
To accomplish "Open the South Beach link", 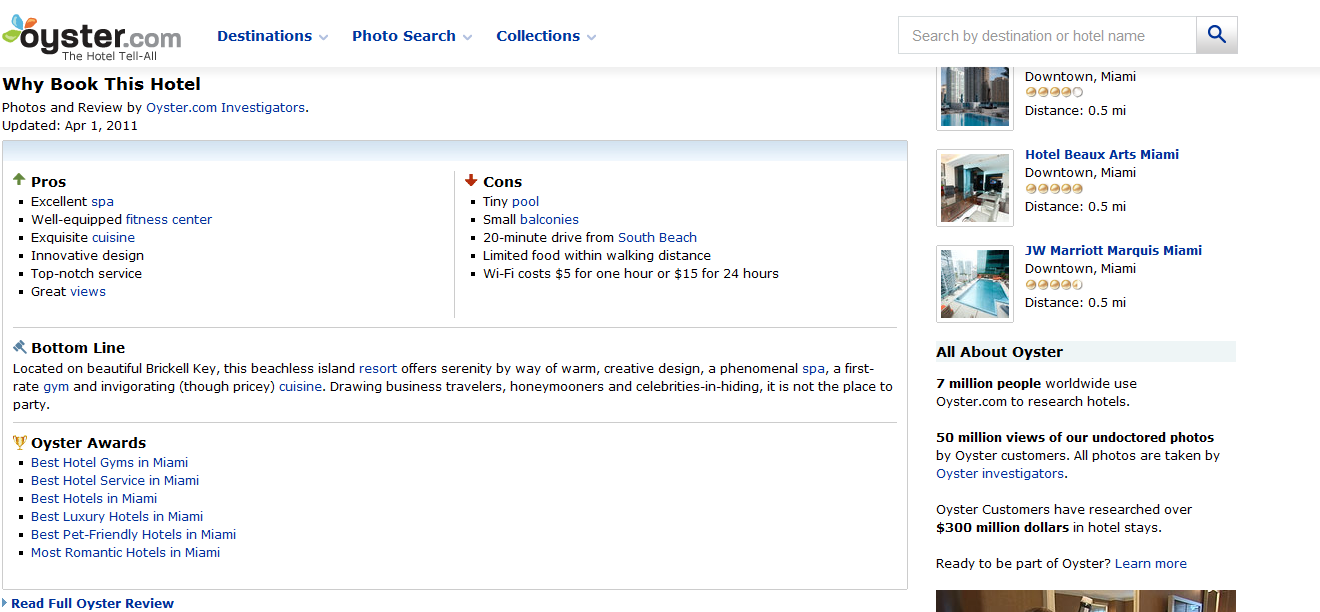I will click(657, 237).
